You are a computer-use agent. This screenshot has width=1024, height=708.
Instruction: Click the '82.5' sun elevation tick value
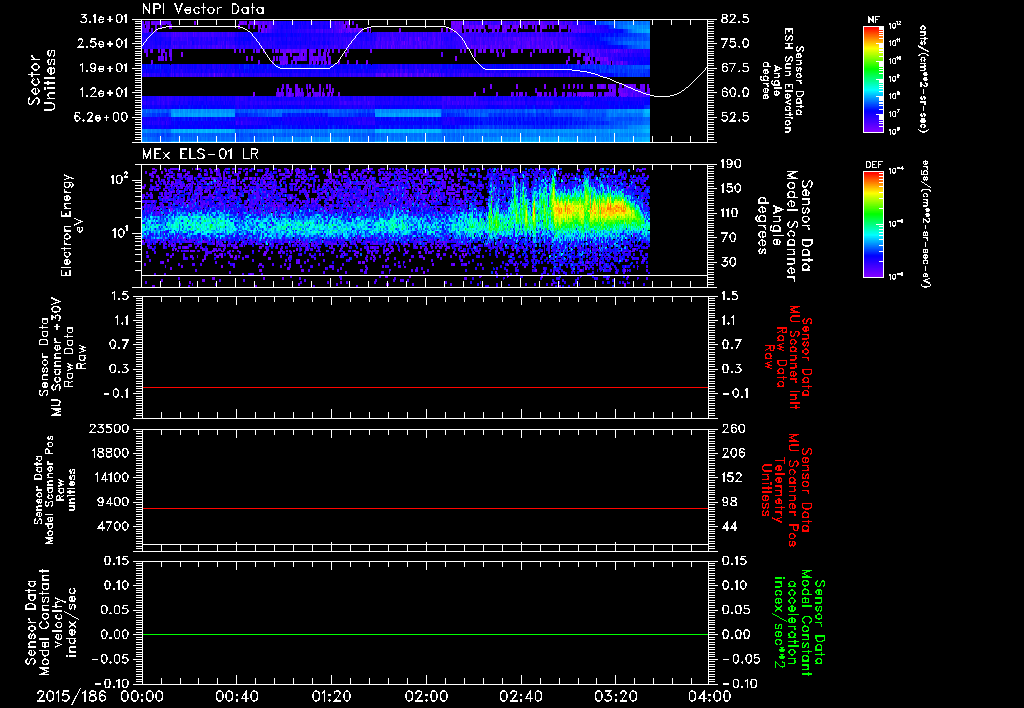[735, 19]
